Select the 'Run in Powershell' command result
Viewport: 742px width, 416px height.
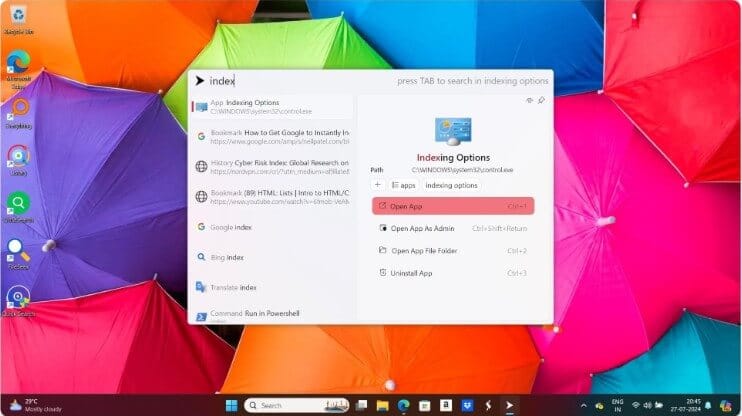click(x=272, y=315)
